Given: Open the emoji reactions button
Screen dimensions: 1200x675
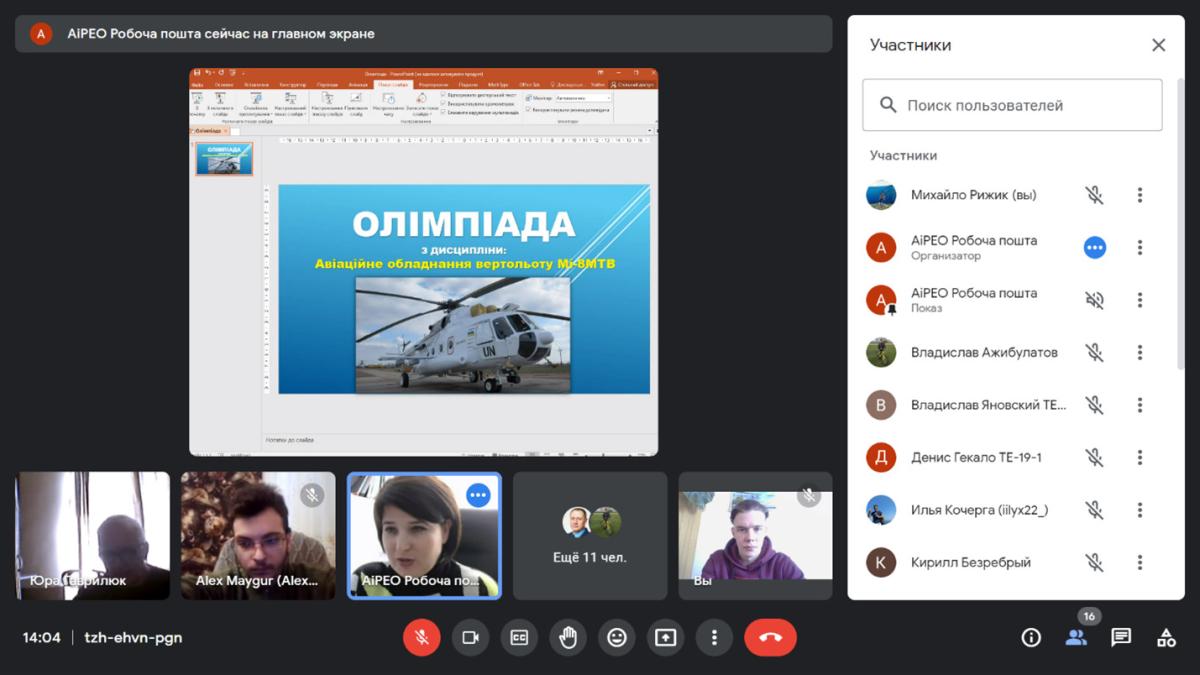Looking at the screenshot, I should coord(617,637).
